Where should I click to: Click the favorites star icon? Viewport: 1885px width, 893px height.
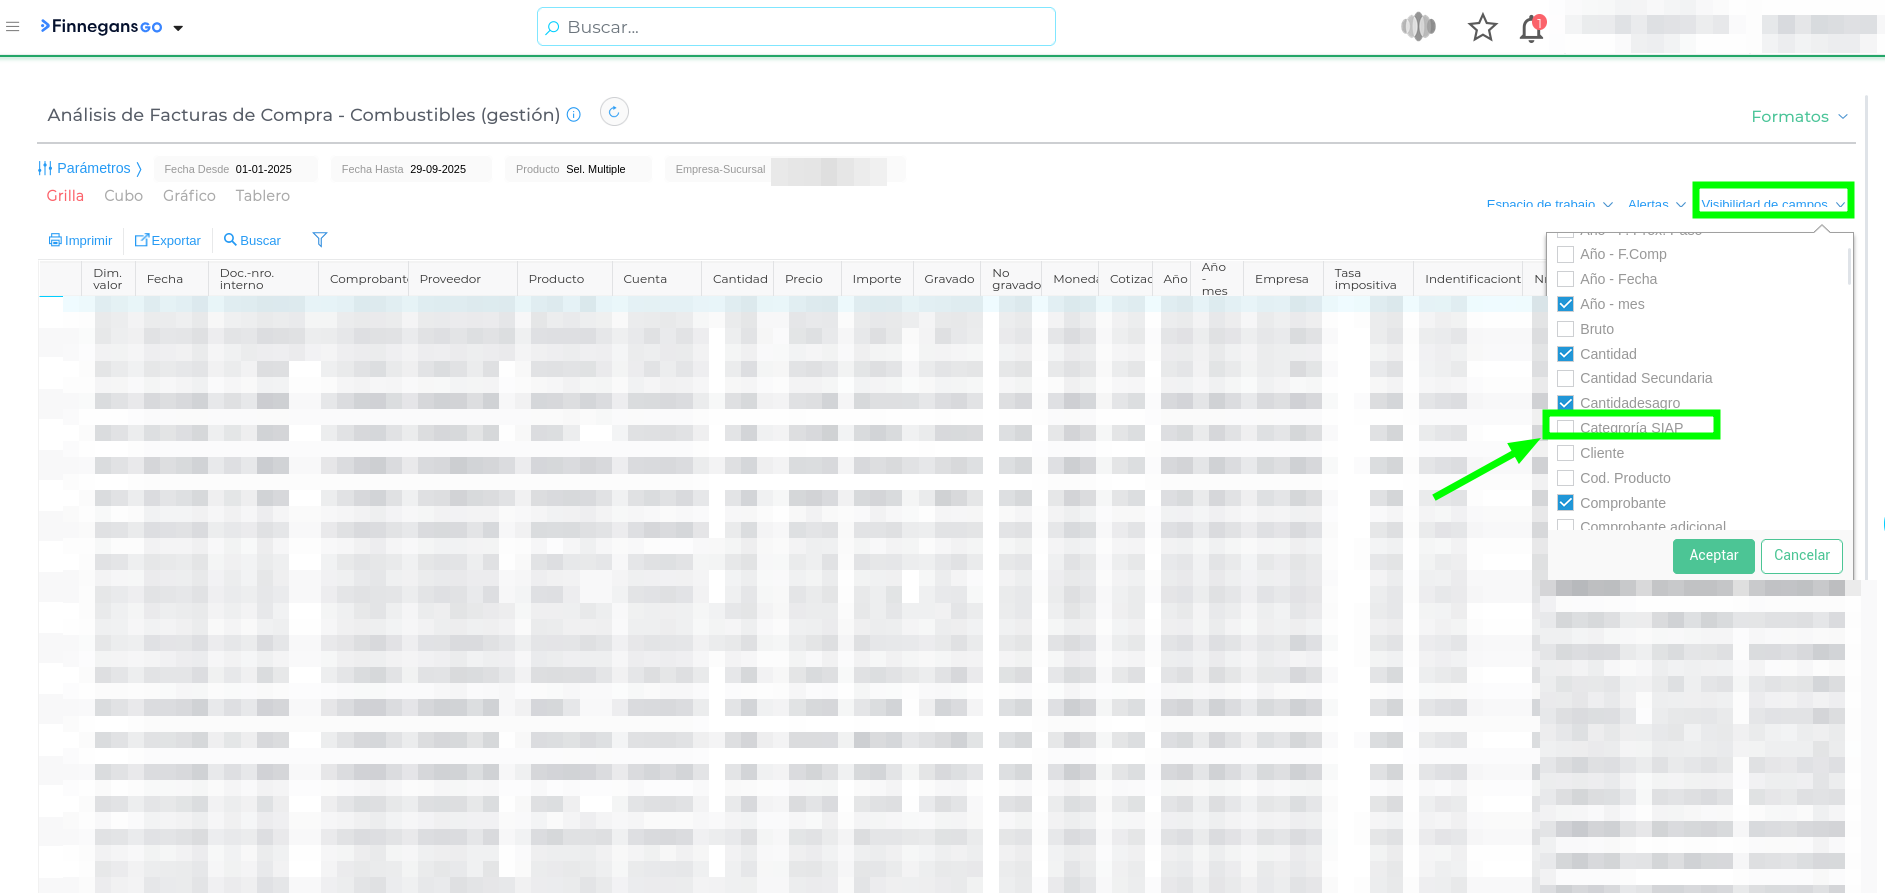[x=1482, y=28]
